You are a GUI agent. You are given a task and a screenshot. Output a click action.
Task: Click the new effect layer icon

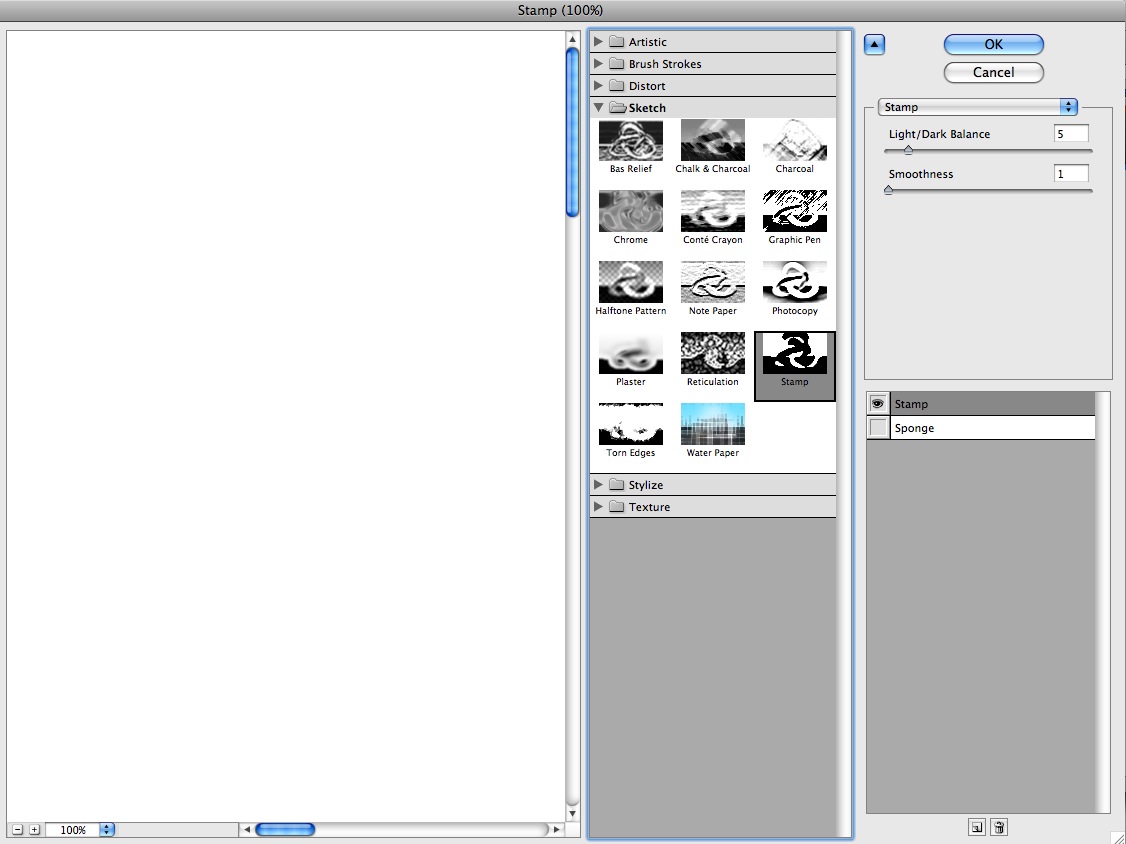[977, 827]
